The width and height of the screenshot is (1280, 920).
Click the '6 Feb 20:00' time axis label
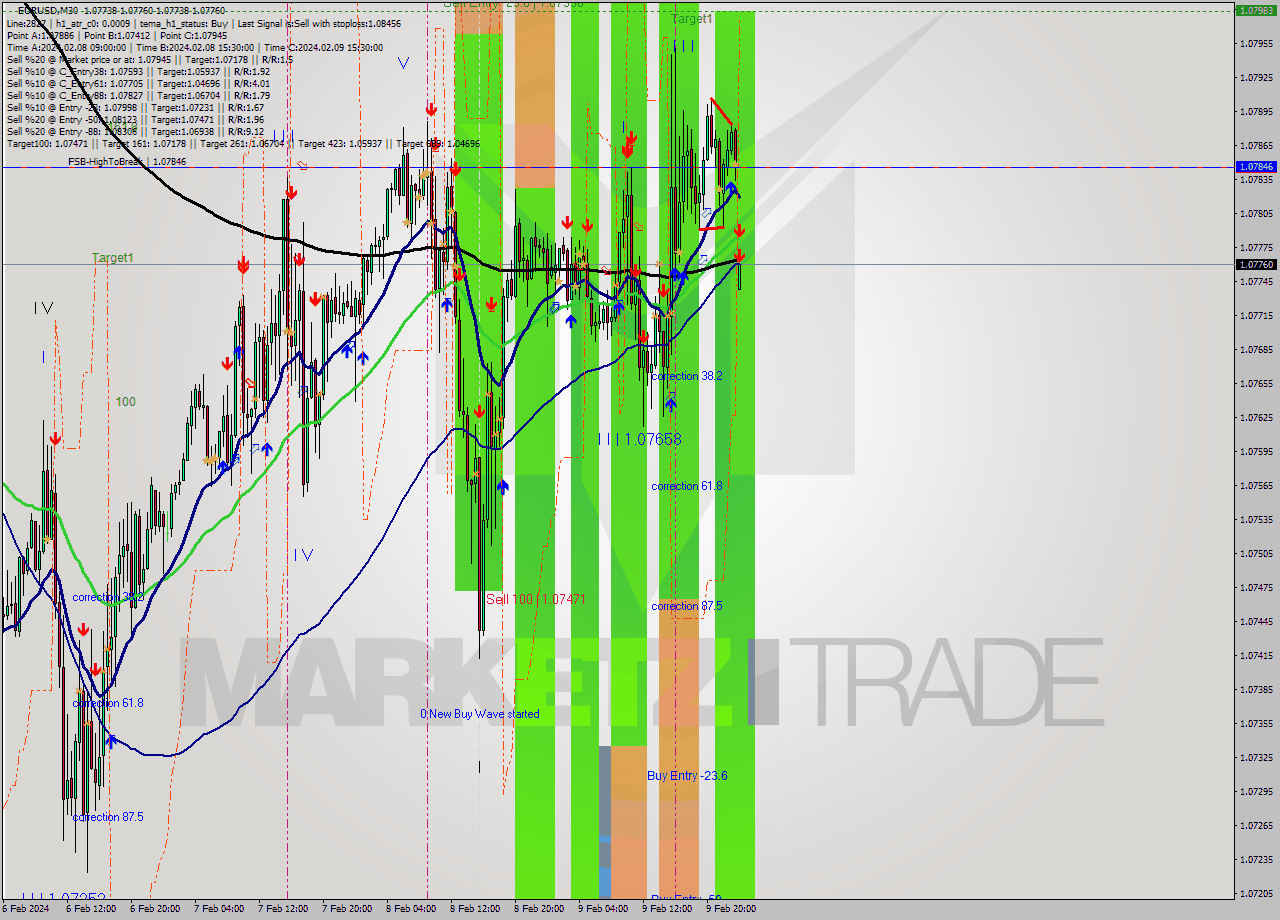click(155, 909)
